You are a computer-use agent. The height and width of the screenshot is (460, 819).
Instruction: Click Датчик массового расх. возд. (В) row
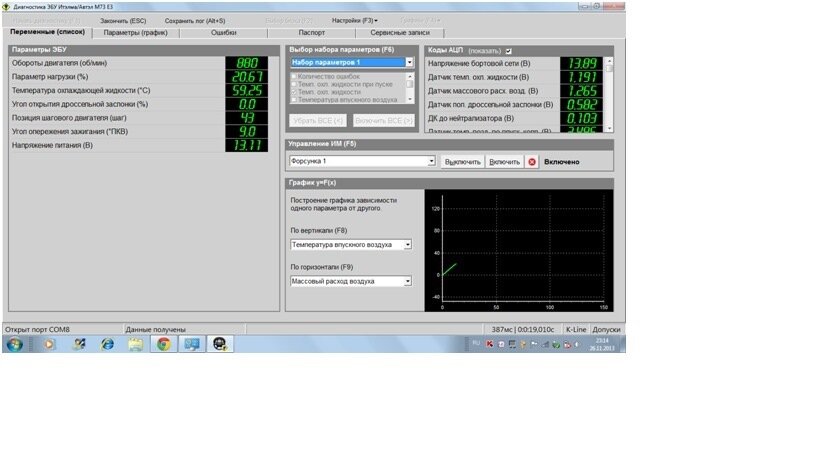pyautogui.click(x=514, y=91)
